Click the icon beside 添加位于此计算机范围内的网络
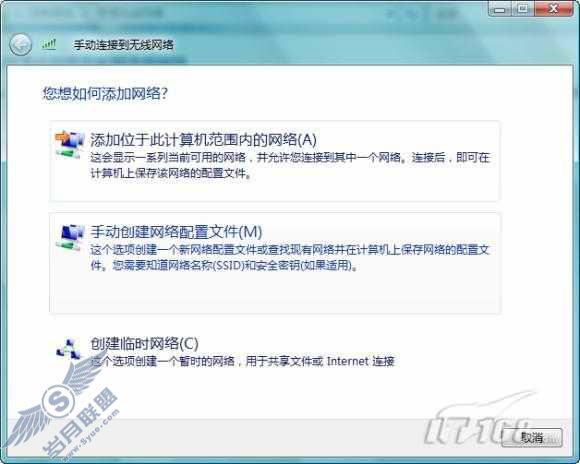This screenshot has width=580, height=464. [x=69, y=144]
